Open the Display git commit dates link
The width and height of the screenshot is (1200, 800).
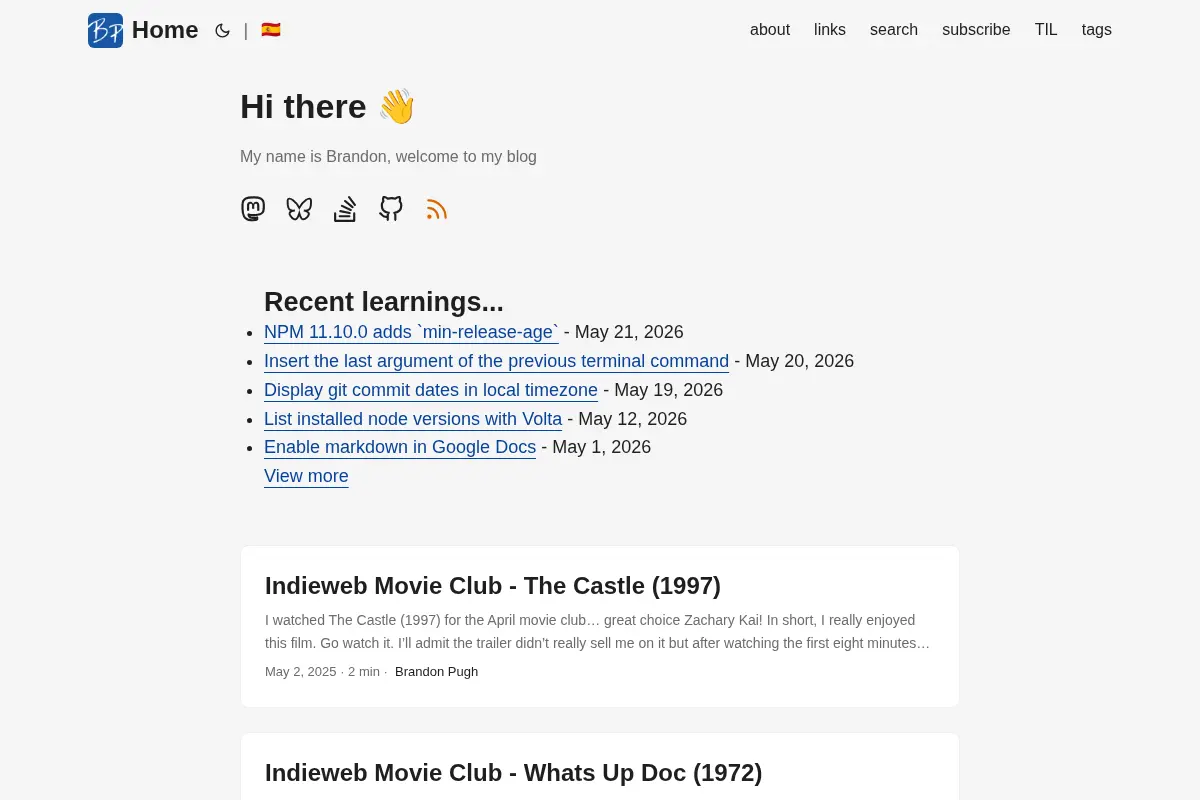(431, 390)
